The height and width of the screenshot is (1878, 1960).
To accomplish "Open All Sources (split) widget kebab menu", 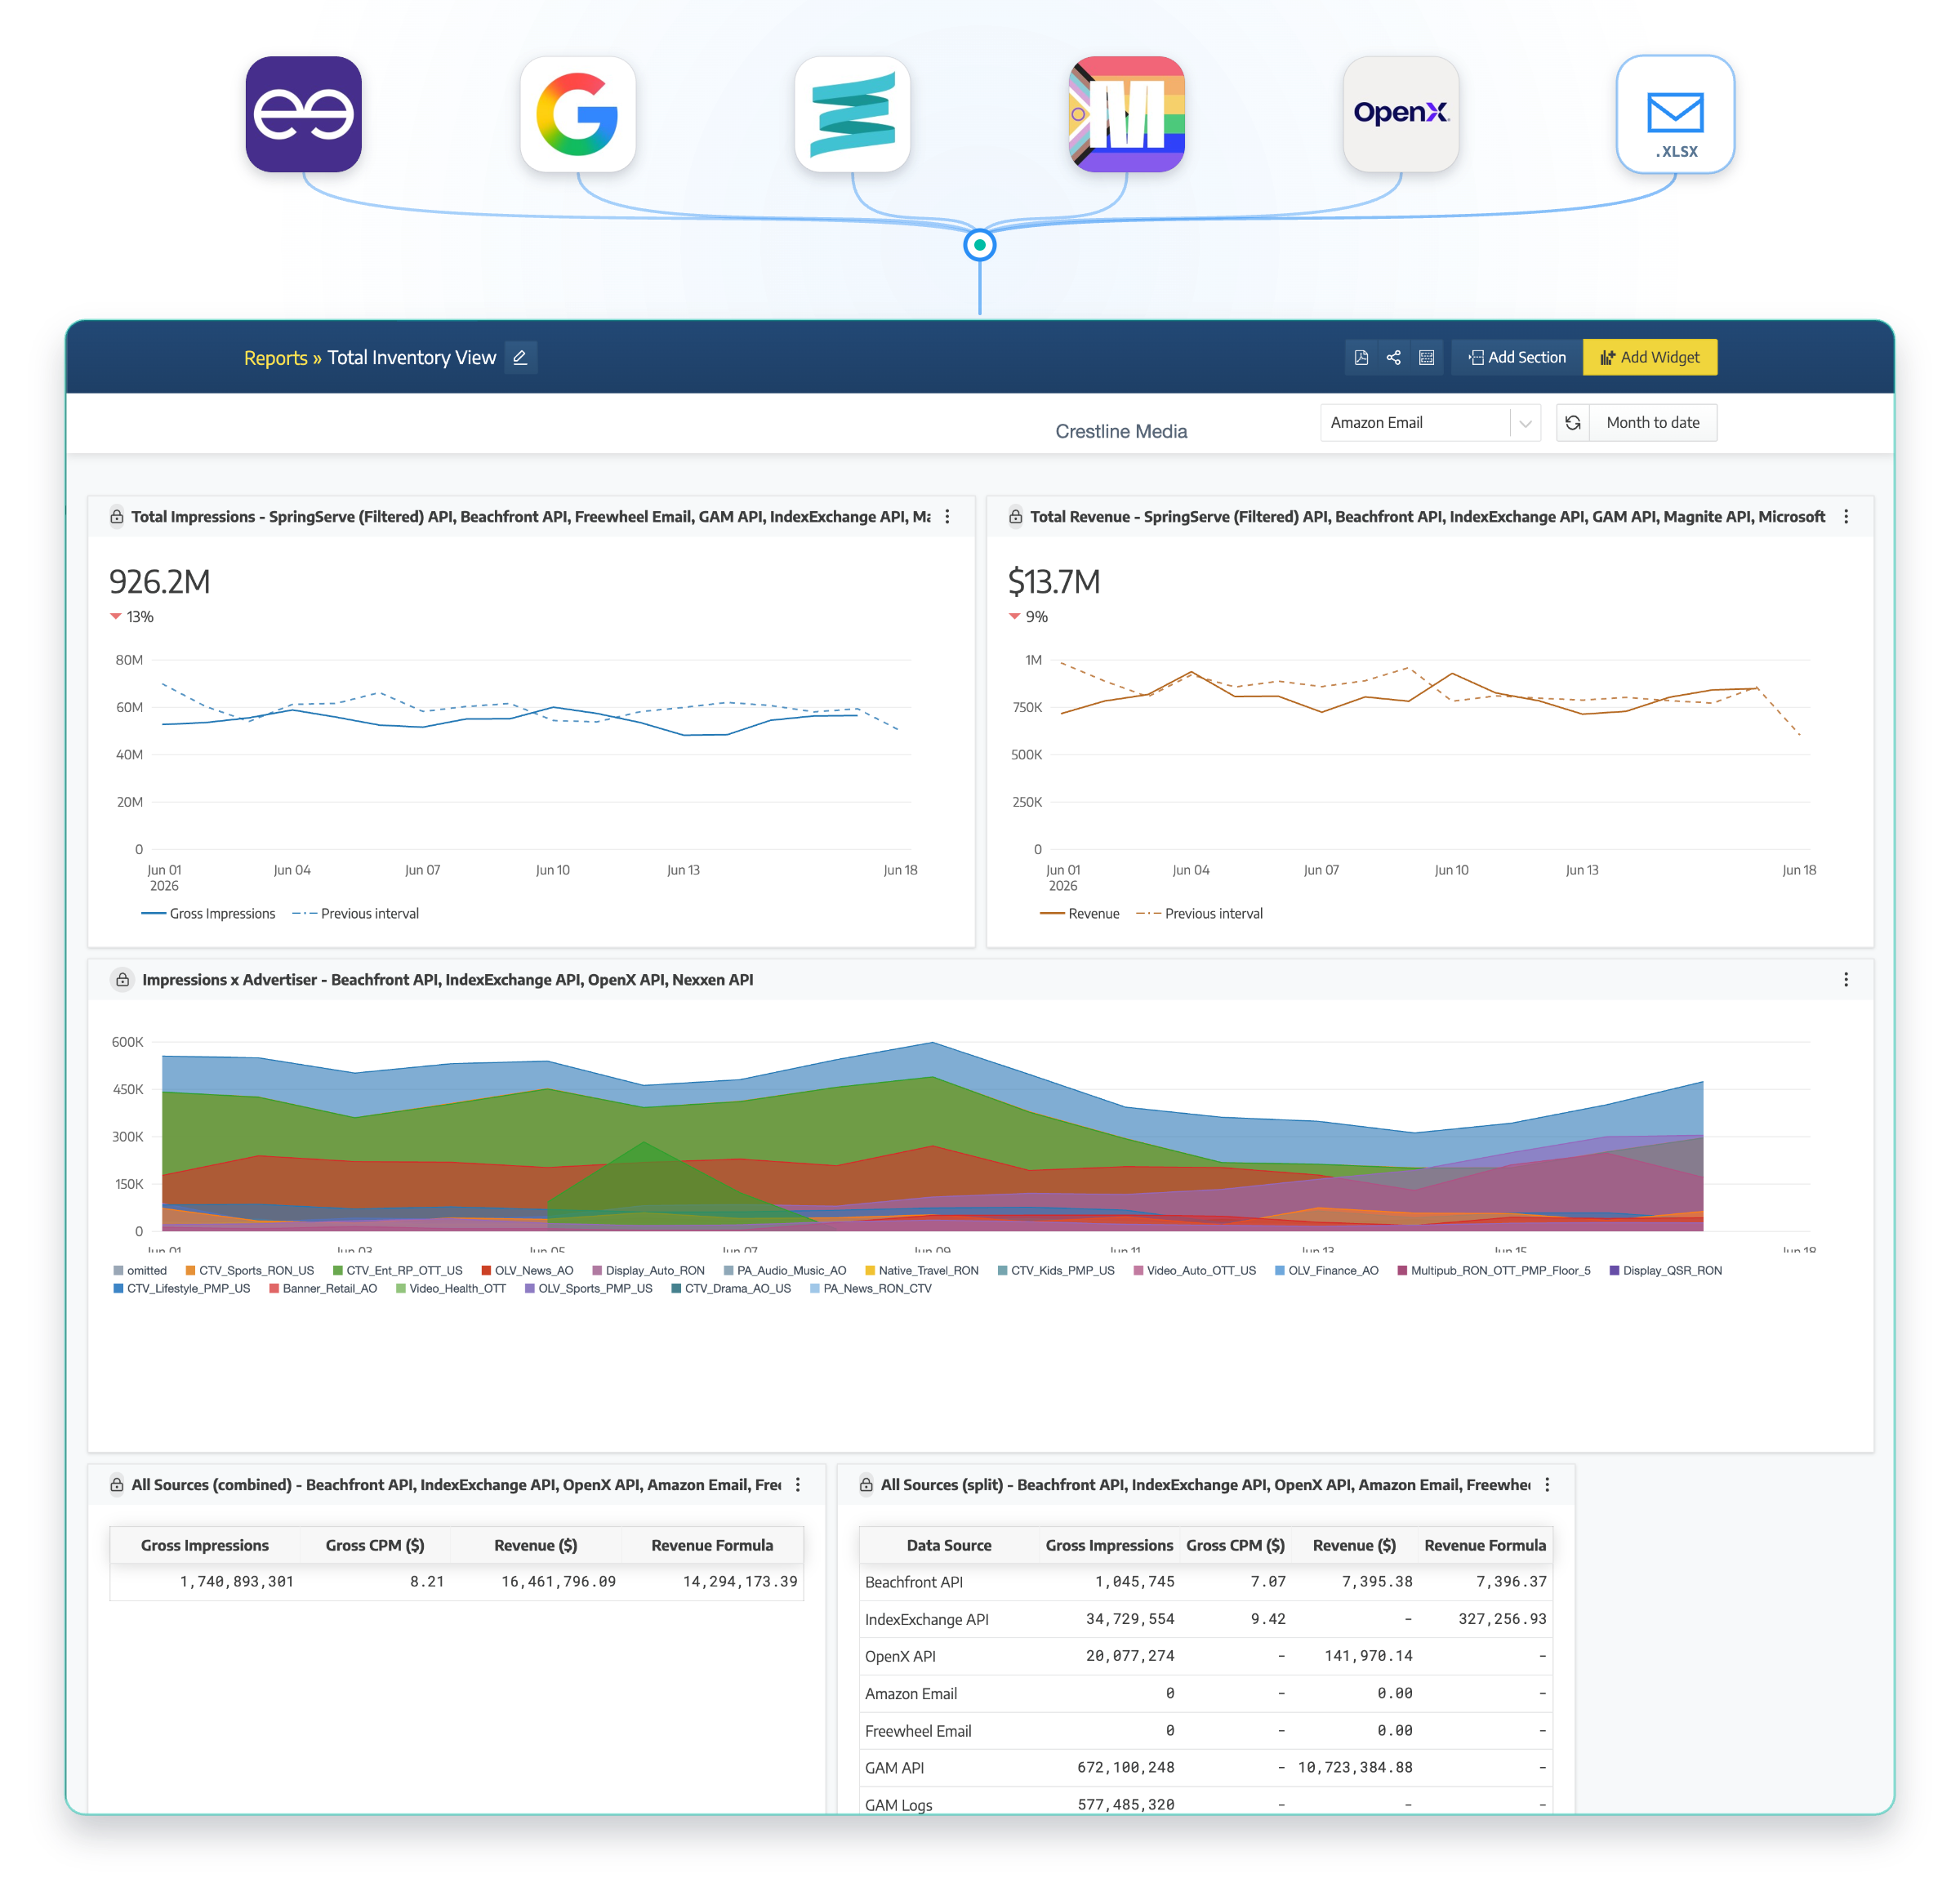I will [x=1547, y=1485].
